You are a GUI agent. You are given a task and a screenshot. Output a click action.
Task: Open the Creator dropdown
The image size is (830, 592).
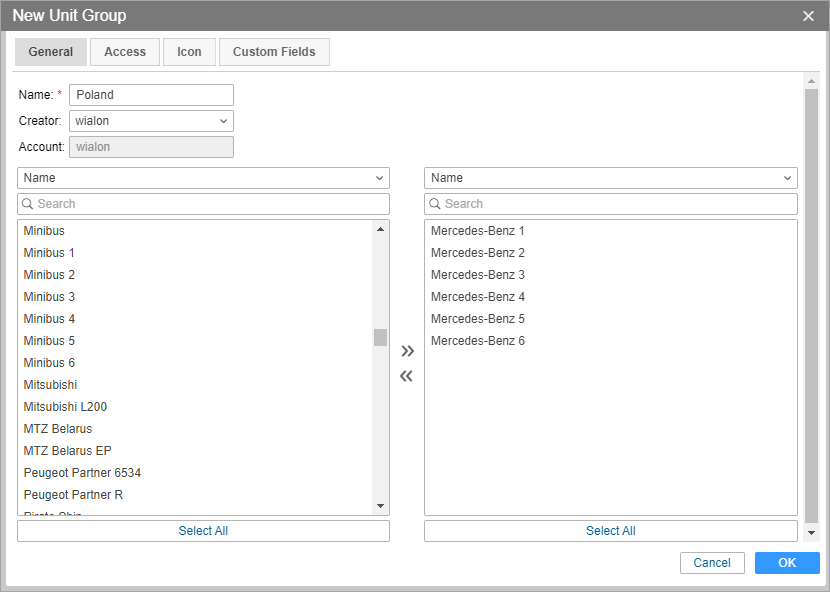tap(151, 121)
